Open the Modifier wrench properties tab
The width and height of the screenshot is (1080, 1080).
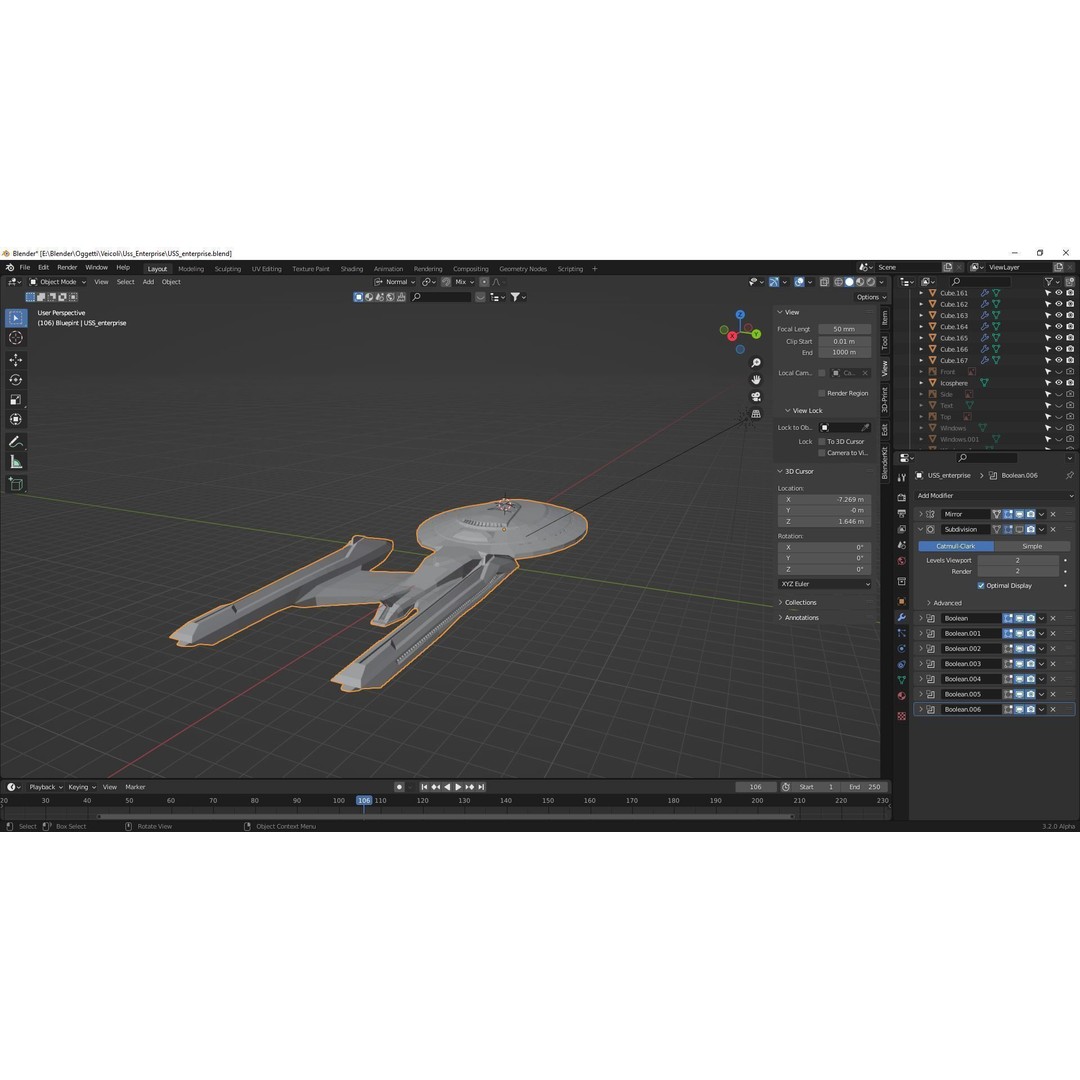pos(902,617)
